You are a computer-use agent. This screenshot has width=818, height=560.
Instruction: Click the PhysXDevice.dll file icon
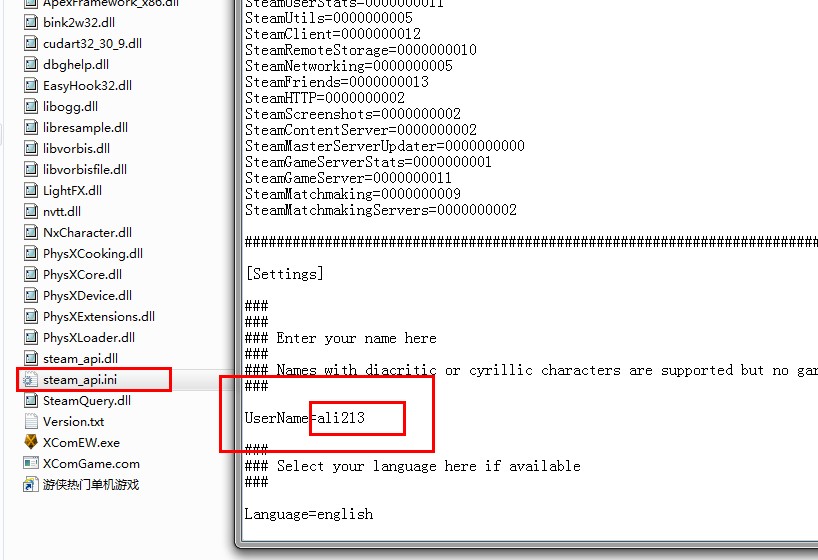click(31, 295)
